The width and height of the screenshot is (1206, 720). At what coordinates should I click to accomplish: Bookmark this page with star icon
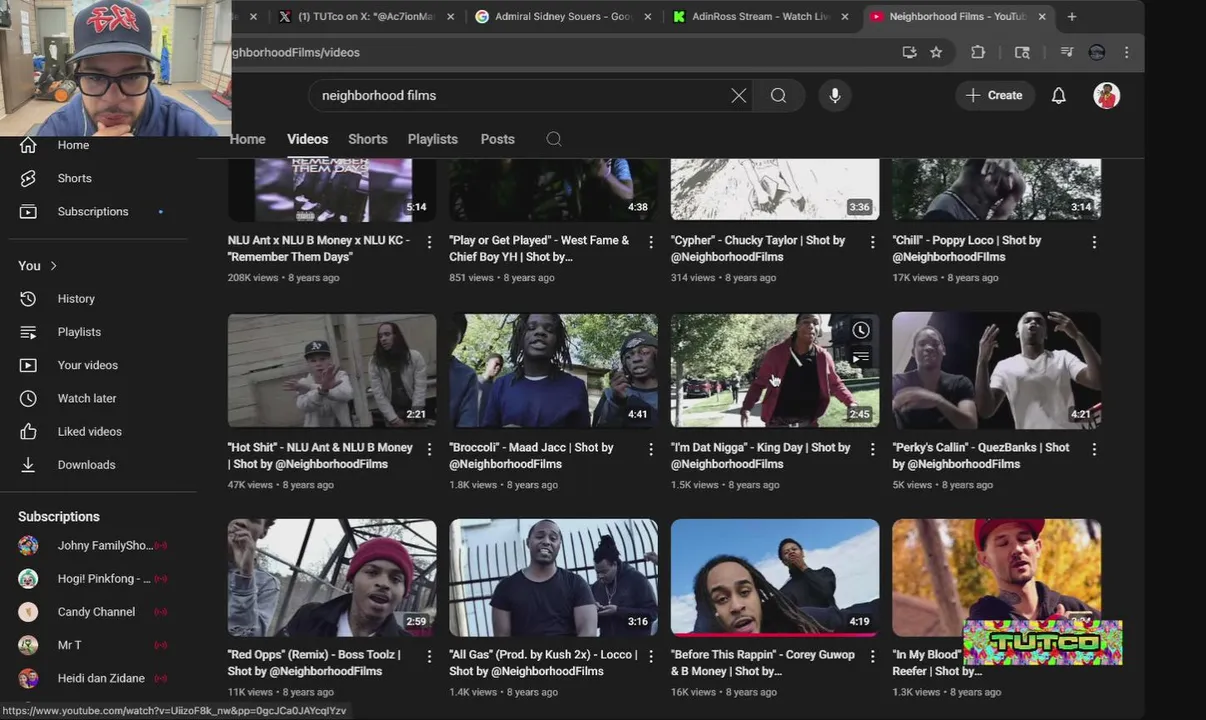[936, 52]
